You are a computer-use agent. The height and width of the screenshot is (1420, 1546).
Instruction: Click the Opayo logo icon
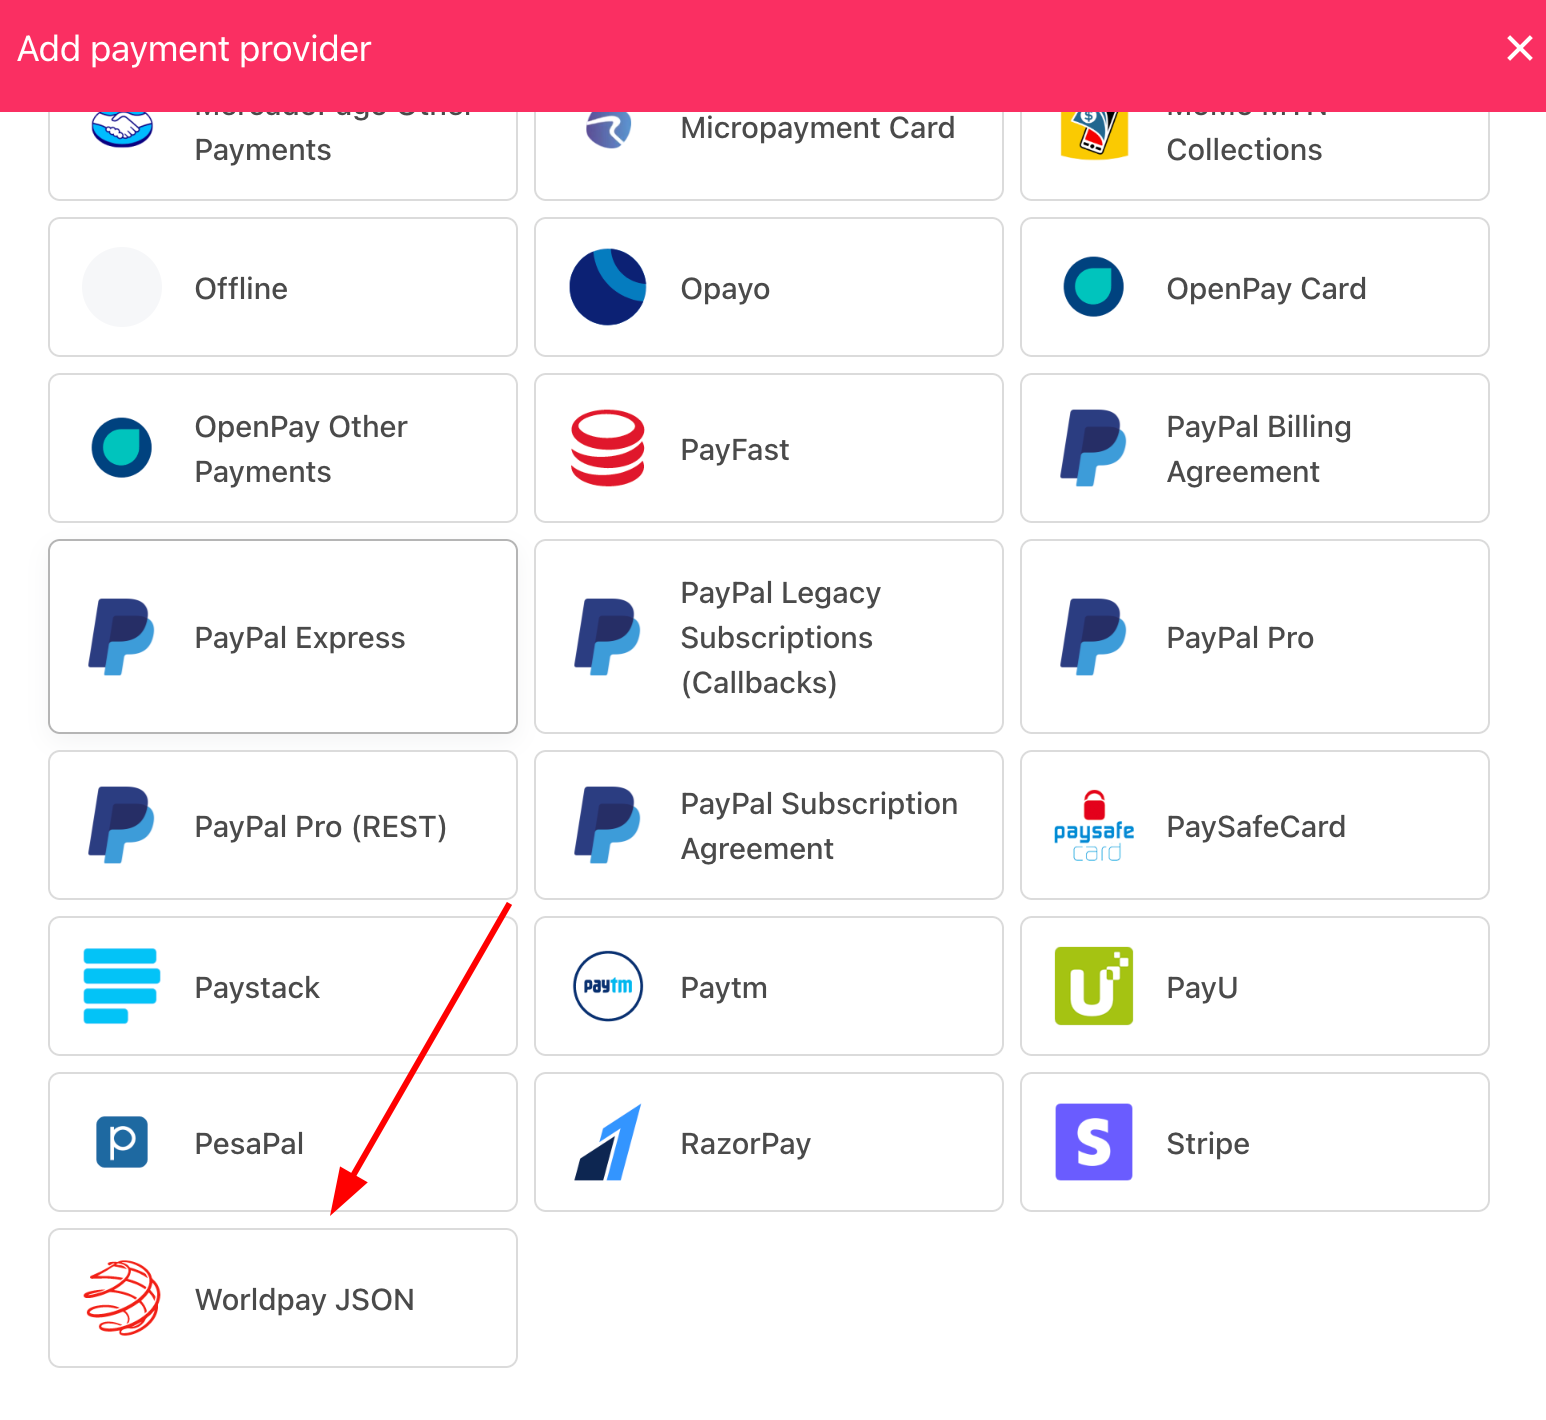coord(608,287)
